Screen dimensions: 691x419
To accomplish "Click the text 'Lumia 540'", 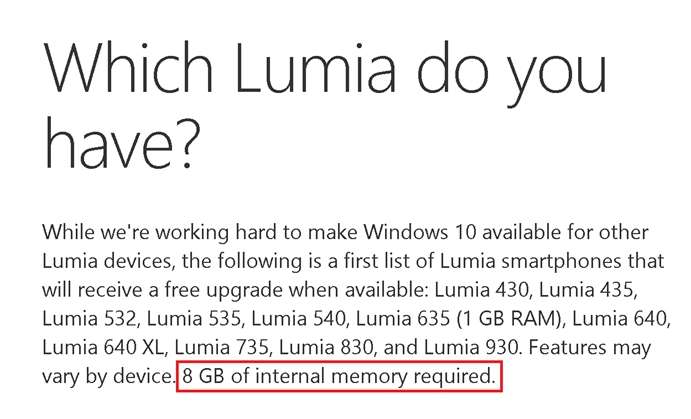I will pos(298,319).
